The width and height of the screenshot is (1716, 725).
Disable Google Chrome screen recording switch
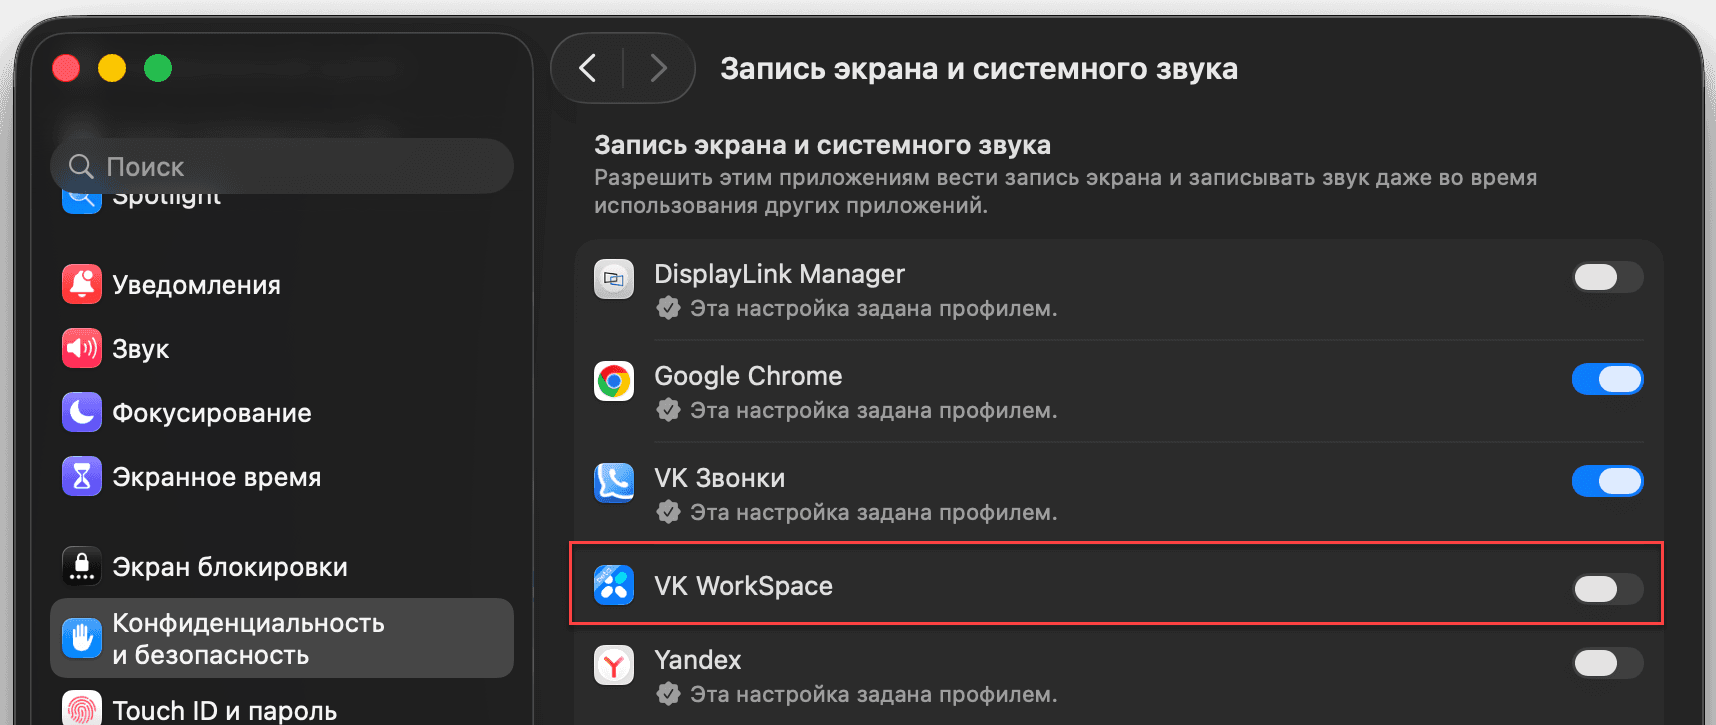pos(1607,379)
